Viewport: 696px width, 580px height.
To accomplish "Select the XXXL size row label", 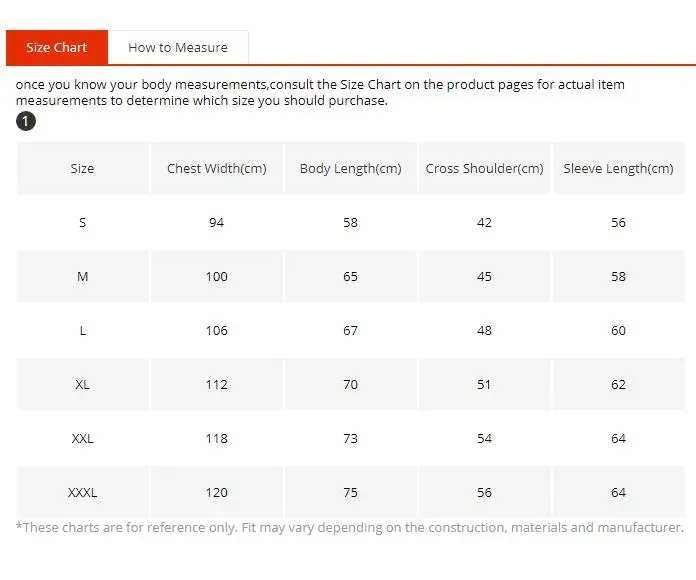I will click(x=83, y=493).
